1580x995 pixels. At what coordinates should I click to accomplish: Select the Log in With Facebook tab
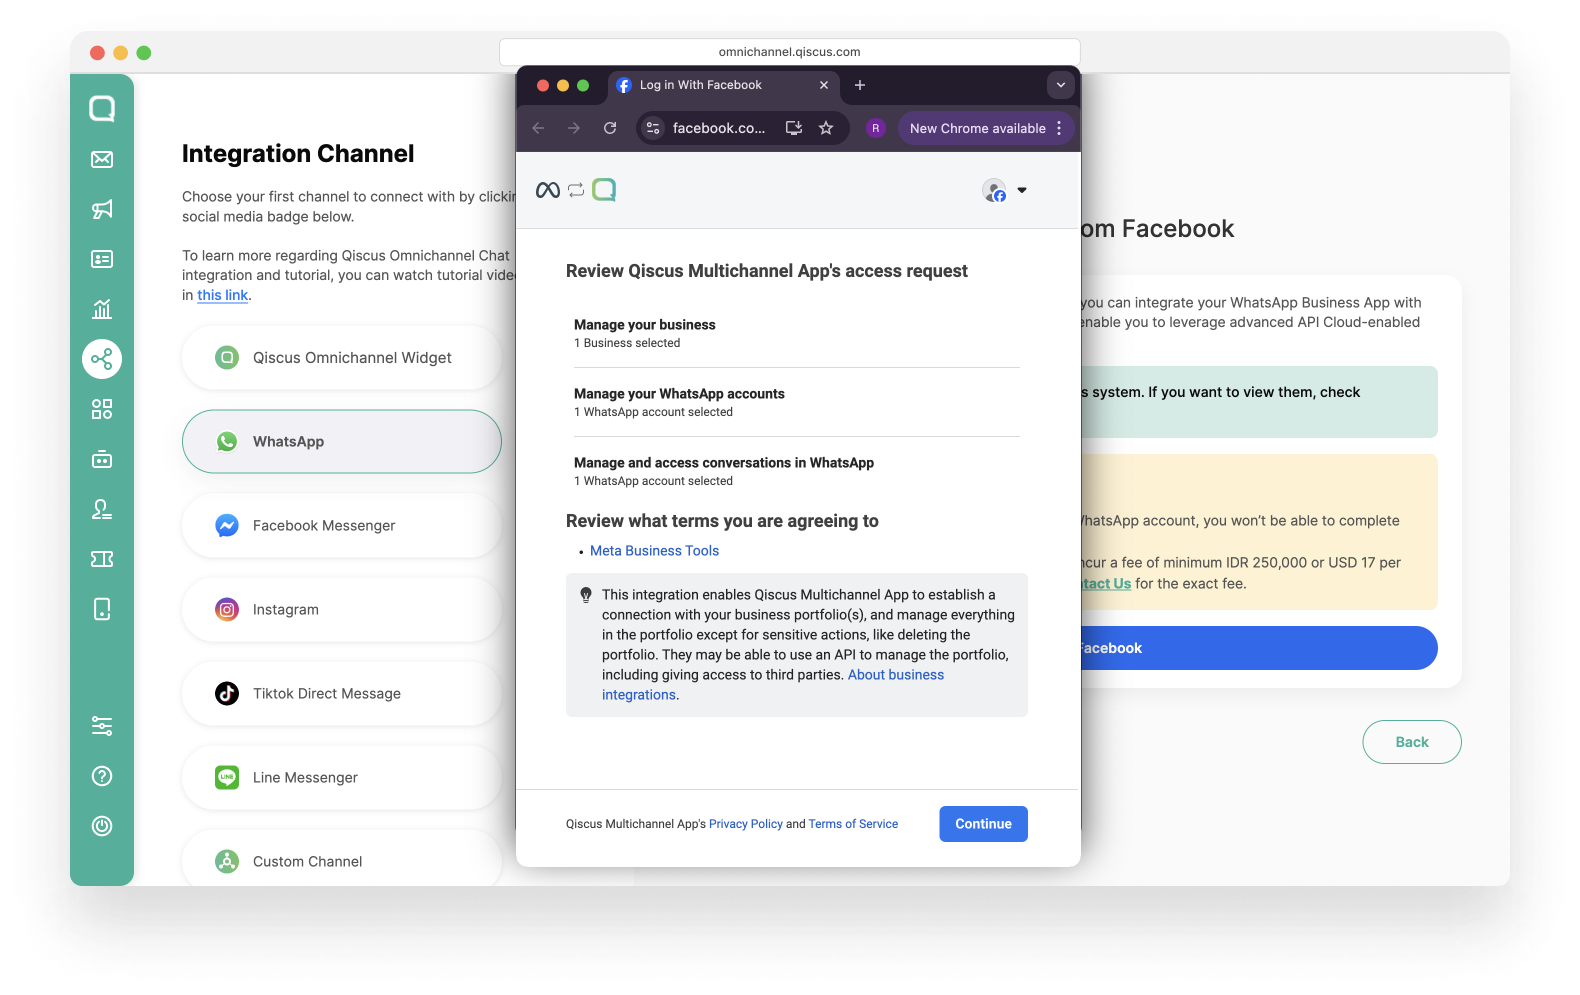(724, 85)
